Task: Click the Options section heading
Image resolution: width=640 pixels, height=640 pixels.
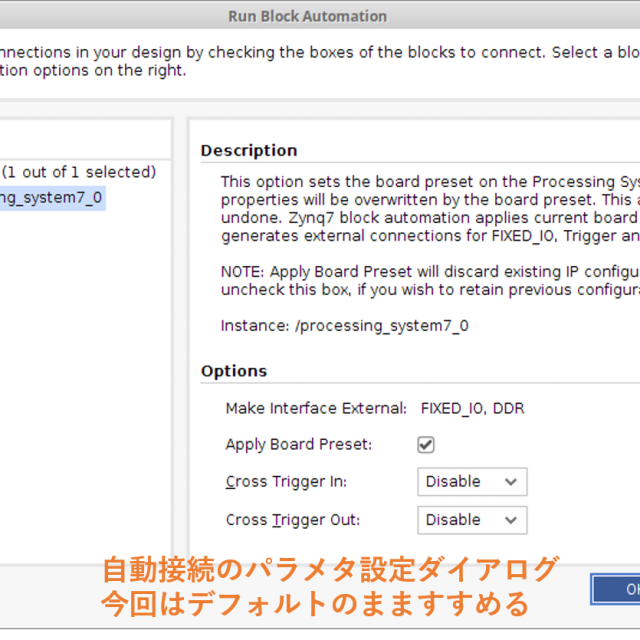Action: [234, 371]
